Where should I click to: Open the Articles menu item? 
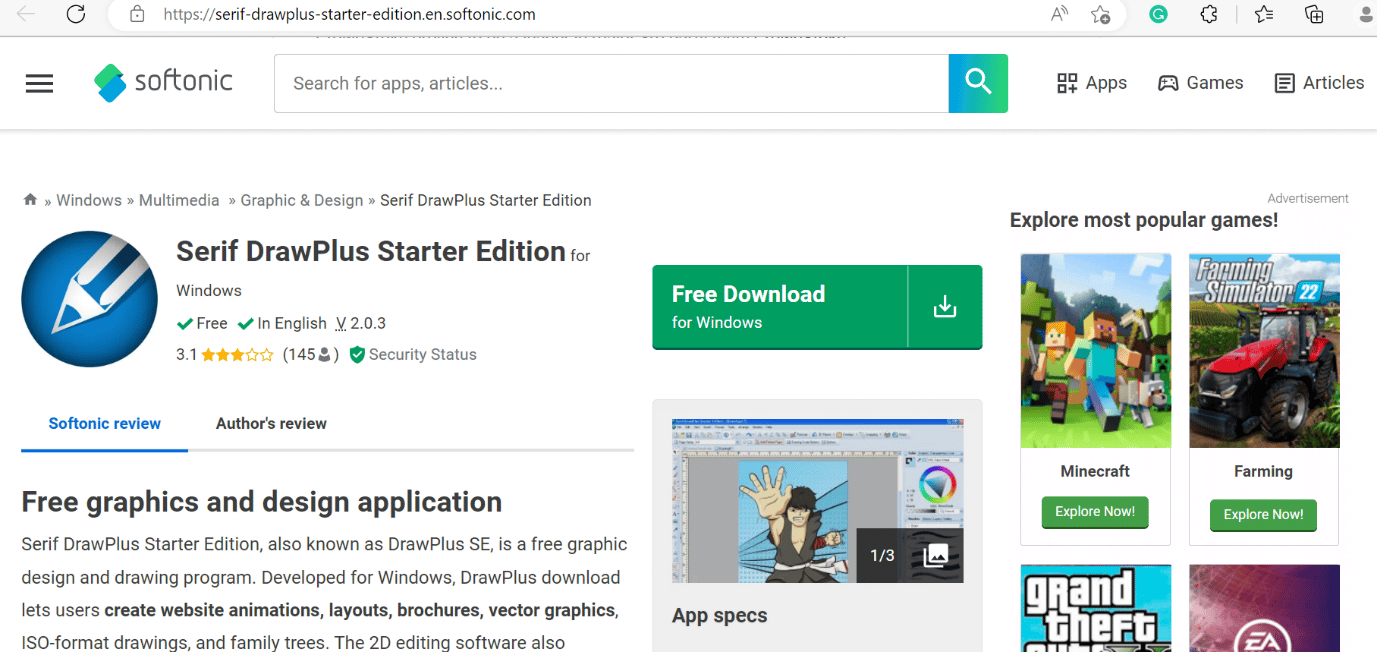[1319, 83]
